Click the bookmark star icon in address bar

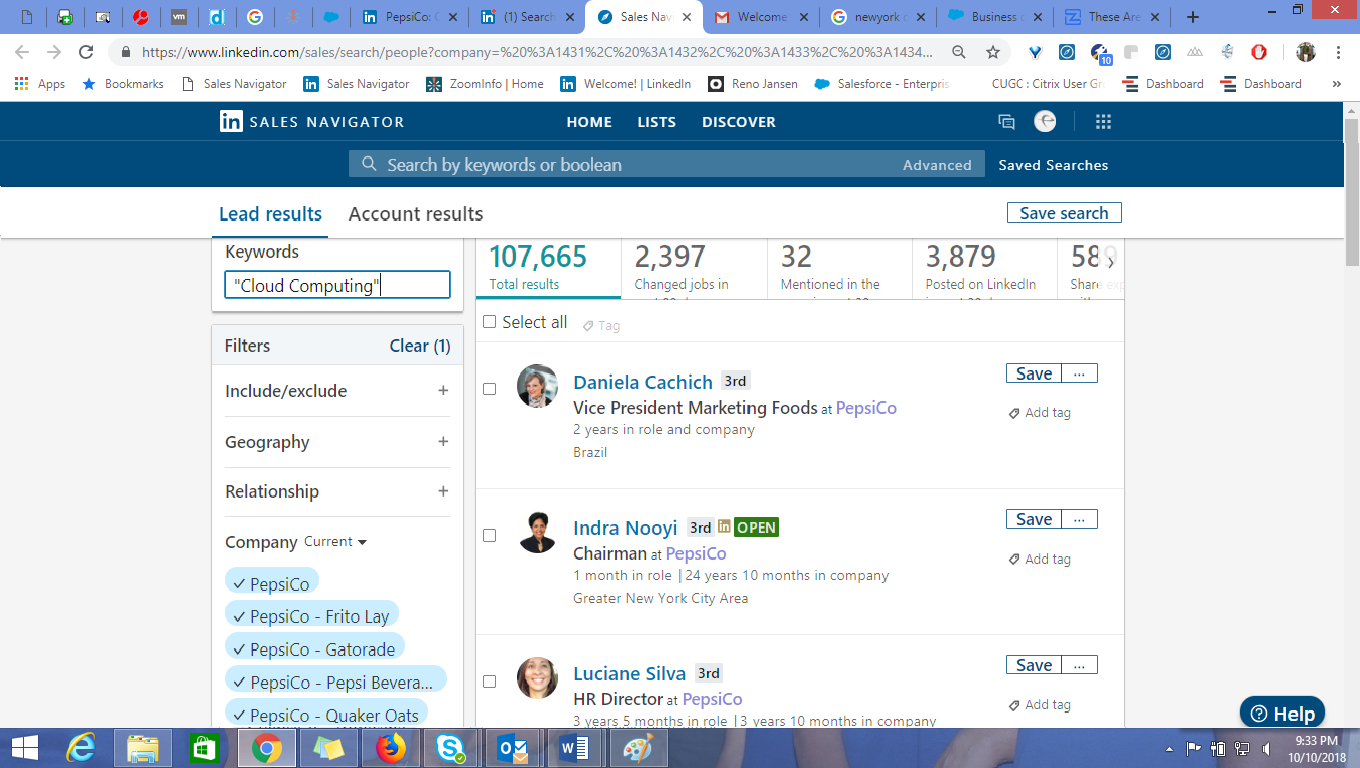click(992, 53)
